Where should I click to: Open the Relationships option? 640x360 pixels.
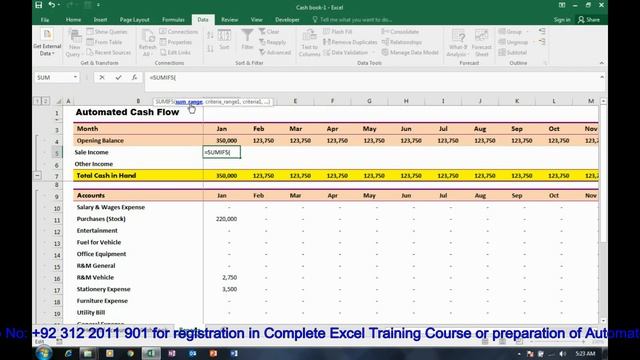pos(402,42)
